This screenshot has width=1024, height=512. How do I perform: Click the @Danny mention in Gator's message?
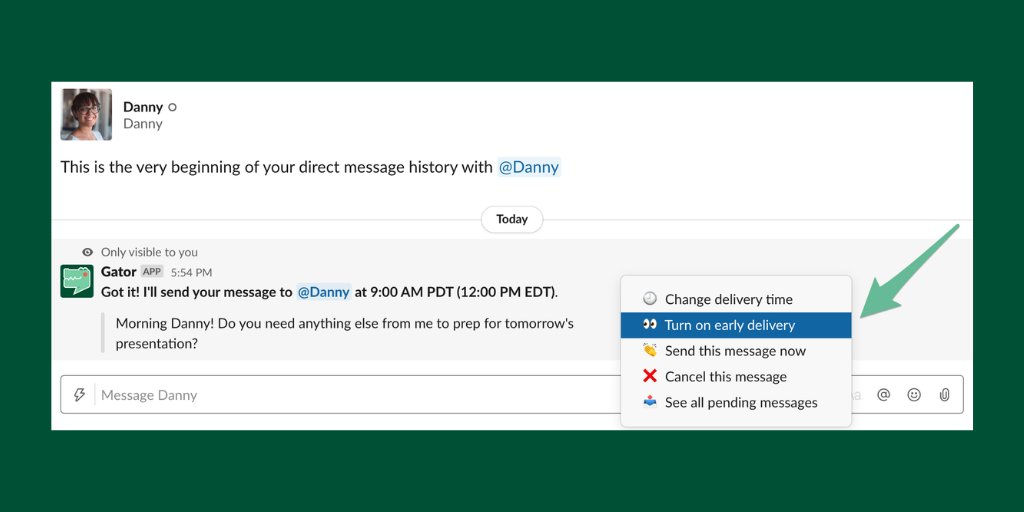click(x=324, y=292)
